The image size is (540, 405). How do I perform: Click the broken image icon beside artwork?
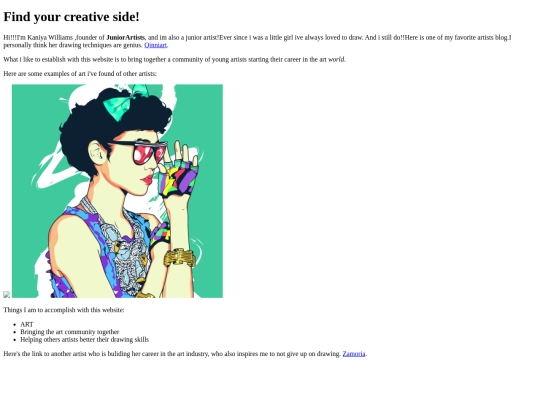tap(7, 294)
